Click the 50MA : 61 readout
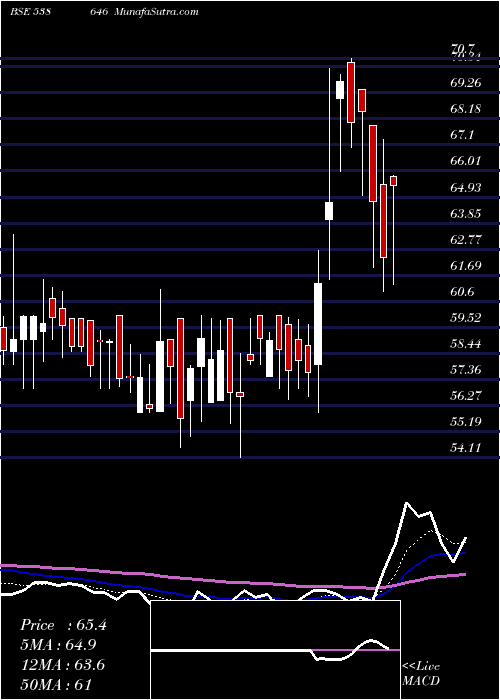The width and height of the screenshot is (500, 700). (55, 684)
